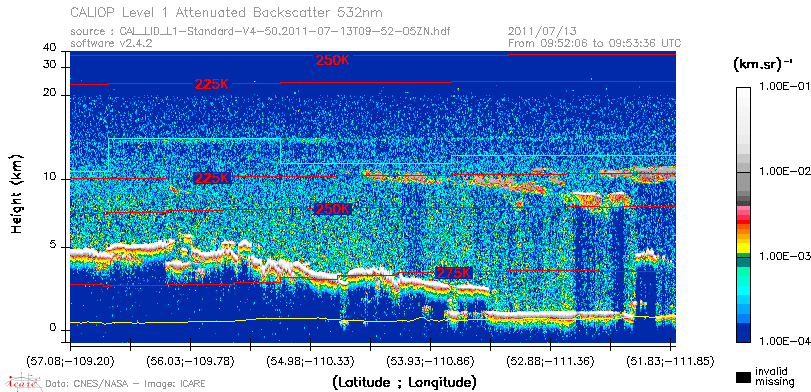
Task: Click the topmost 250K isotherm label
Action: tap(333, 61)
